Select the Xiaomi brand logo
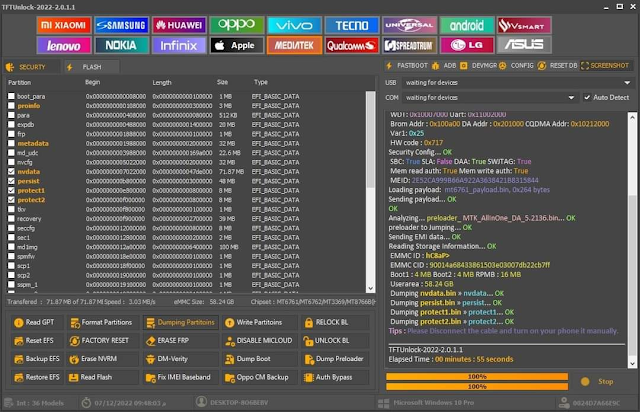Image resolution: width=640 pixels, height=412 pixels. (x=64, y=25)
